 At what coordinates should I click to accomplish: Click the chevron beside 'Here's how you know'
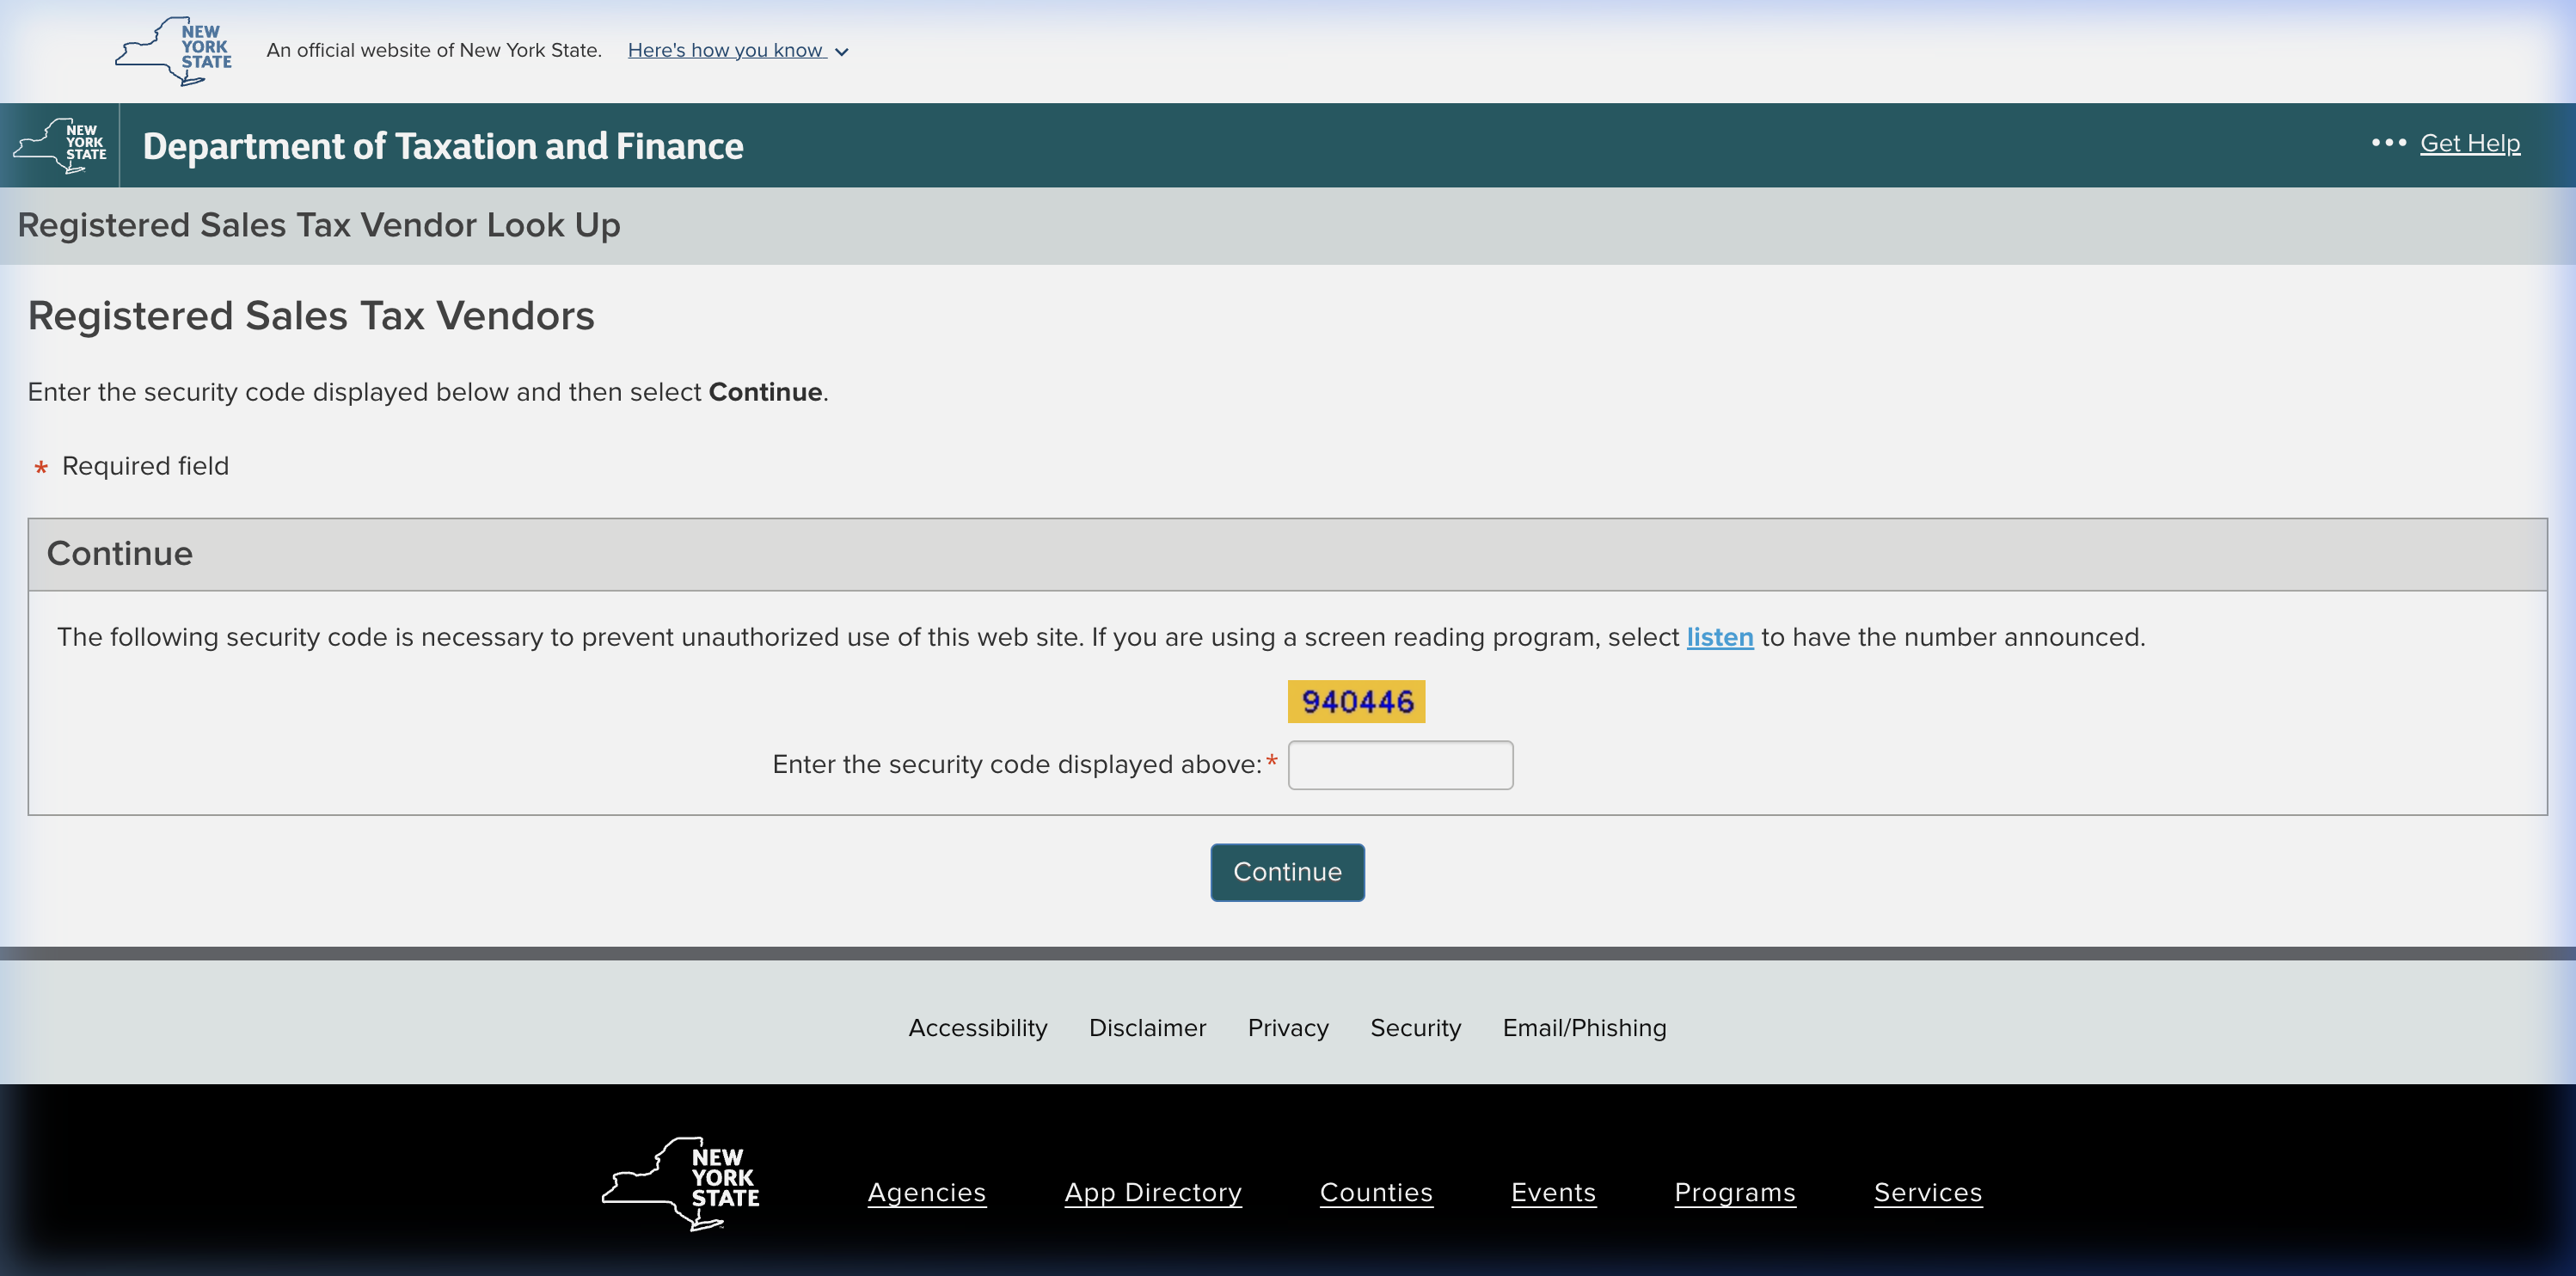click(x=842, y=52)
